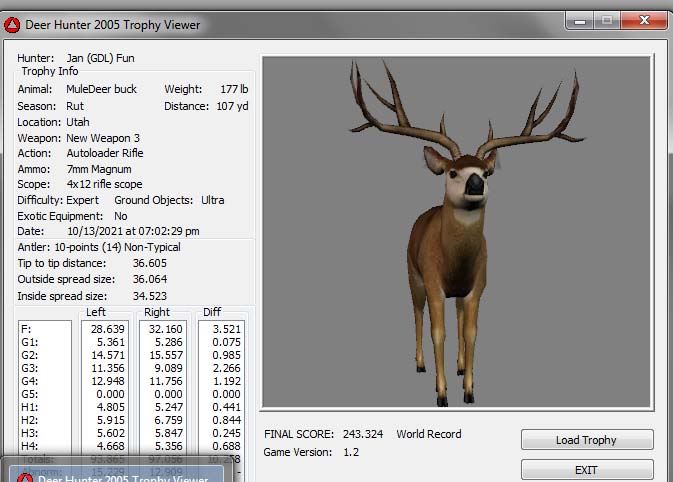The height and width of the screenshot is (482, 673).
Task: Click the ammo value 7mm Magnum
Action: (99, 169)
